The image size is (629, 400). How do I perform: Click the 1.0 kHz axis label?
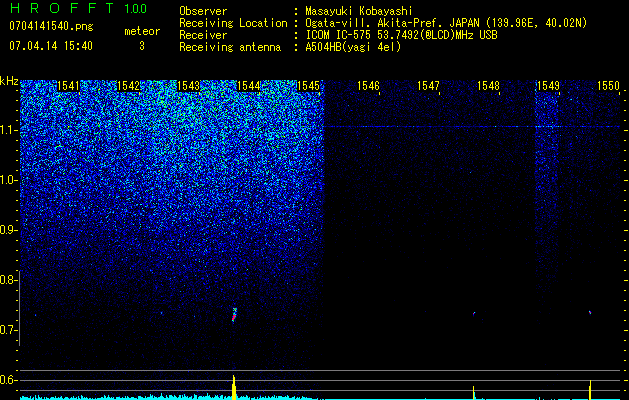click(8, 181)
